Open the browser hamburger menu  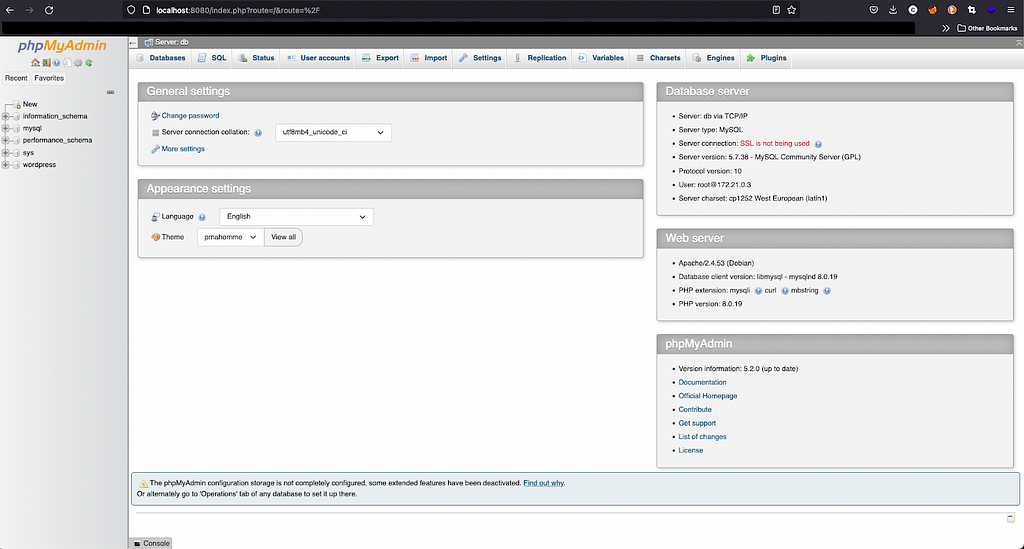pos(1010,10)
